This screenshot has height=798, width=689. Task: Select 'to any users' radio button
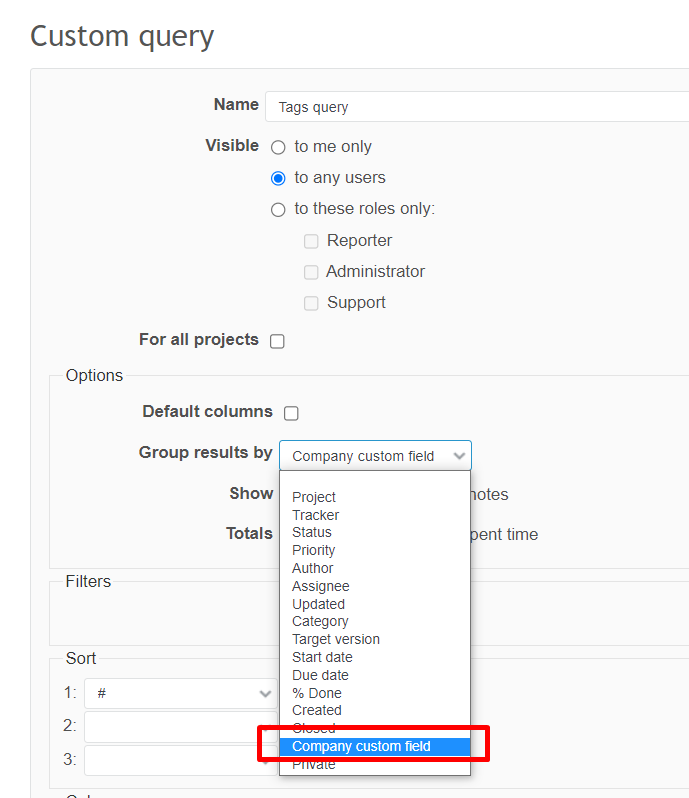click(278, 178)
